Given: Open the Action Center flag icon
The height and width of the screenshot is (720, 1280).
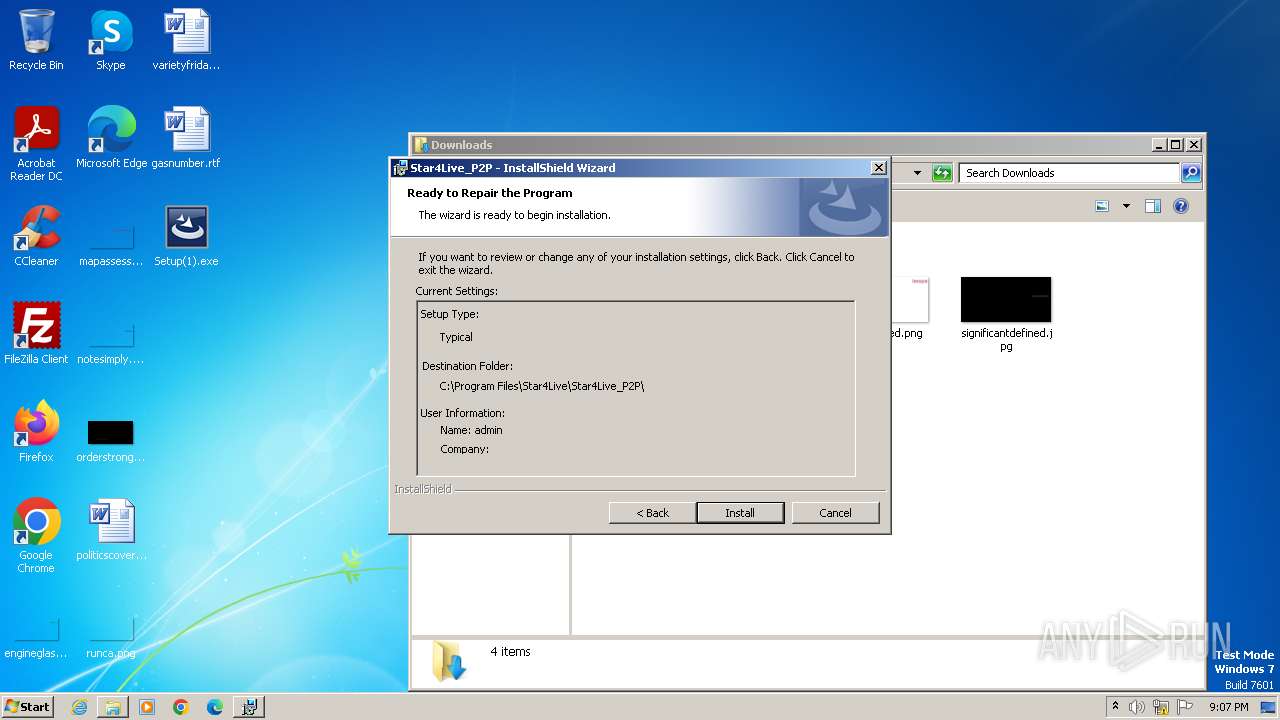Looking at the screenshot, I should [1183, 707].
